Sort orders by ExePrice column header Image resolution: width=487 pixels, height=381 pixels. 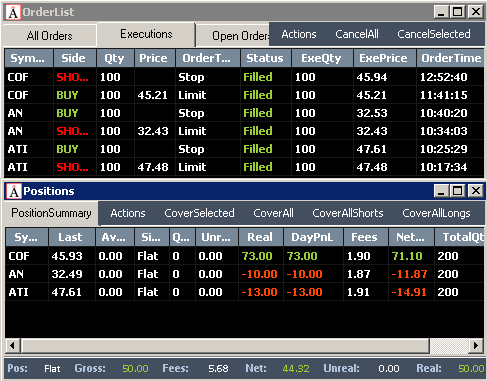385,58
